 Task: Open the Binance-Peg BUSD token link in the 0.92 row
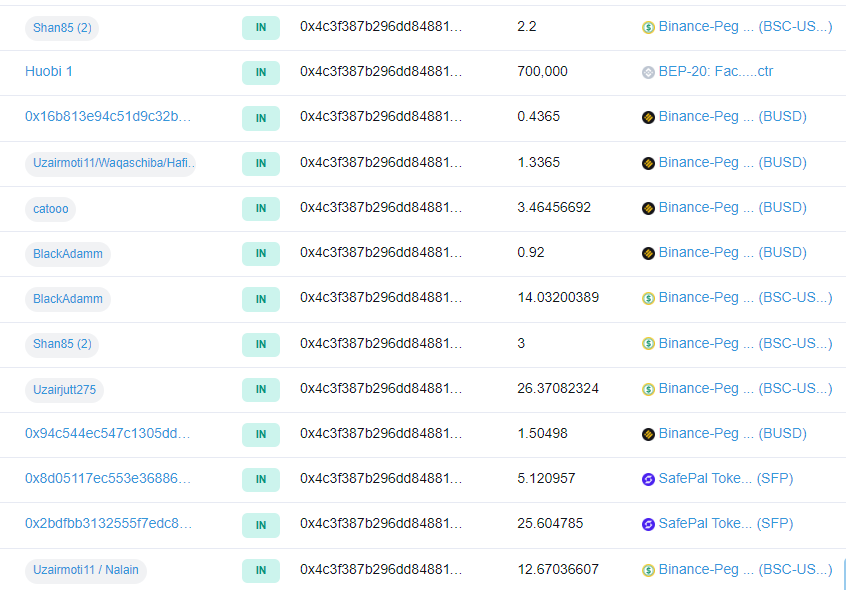tap(733, 252)
